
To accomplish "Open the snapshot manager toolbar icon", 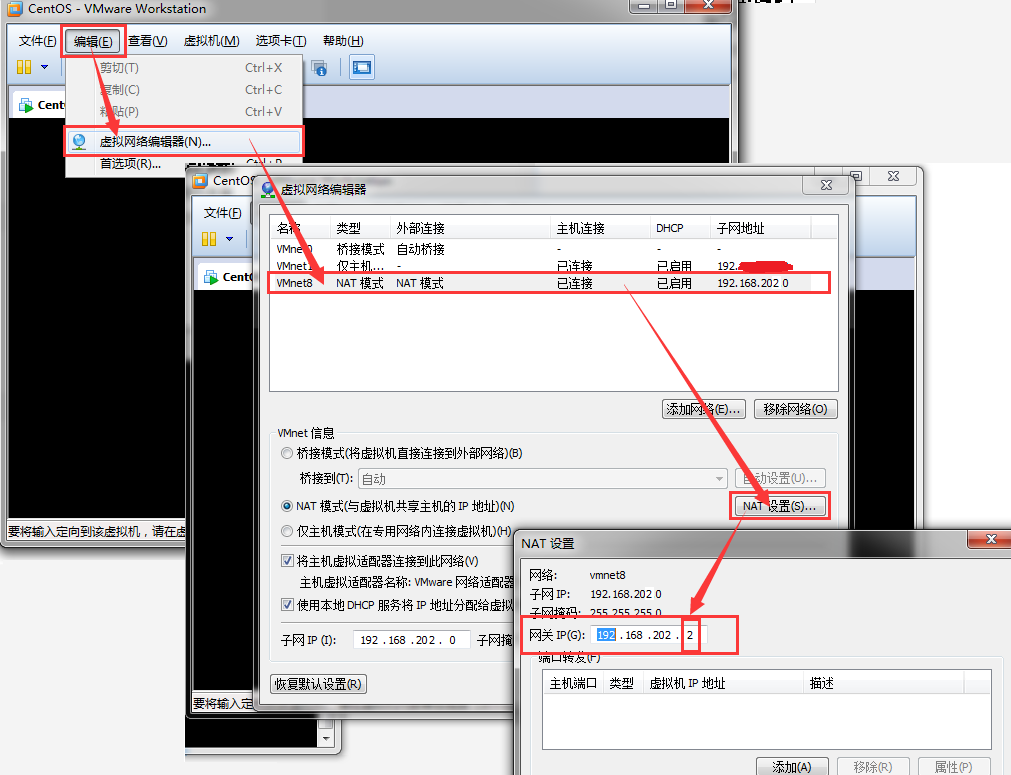I will click(x=319, y=68).
